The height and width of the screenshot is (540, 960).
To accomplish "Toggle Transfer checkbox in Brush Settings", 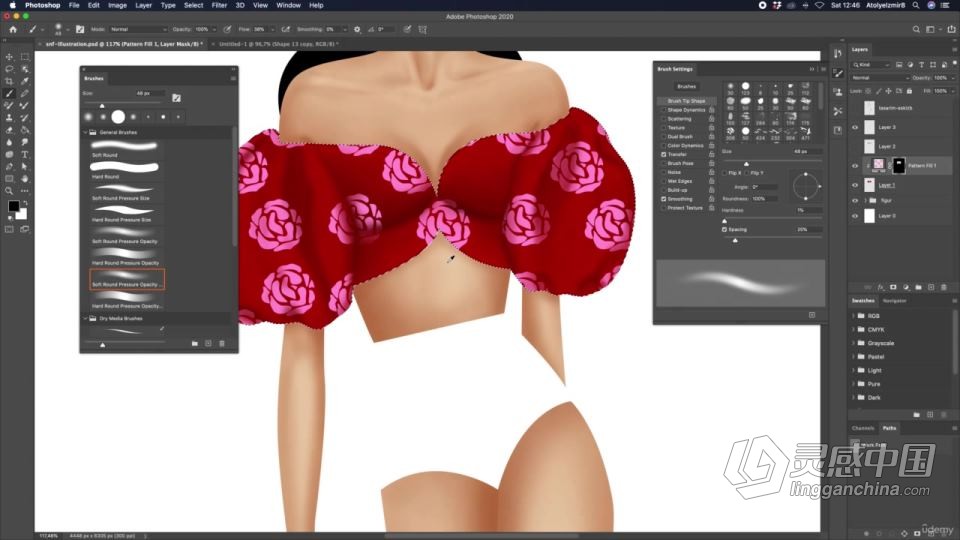I will pos(664,154).
